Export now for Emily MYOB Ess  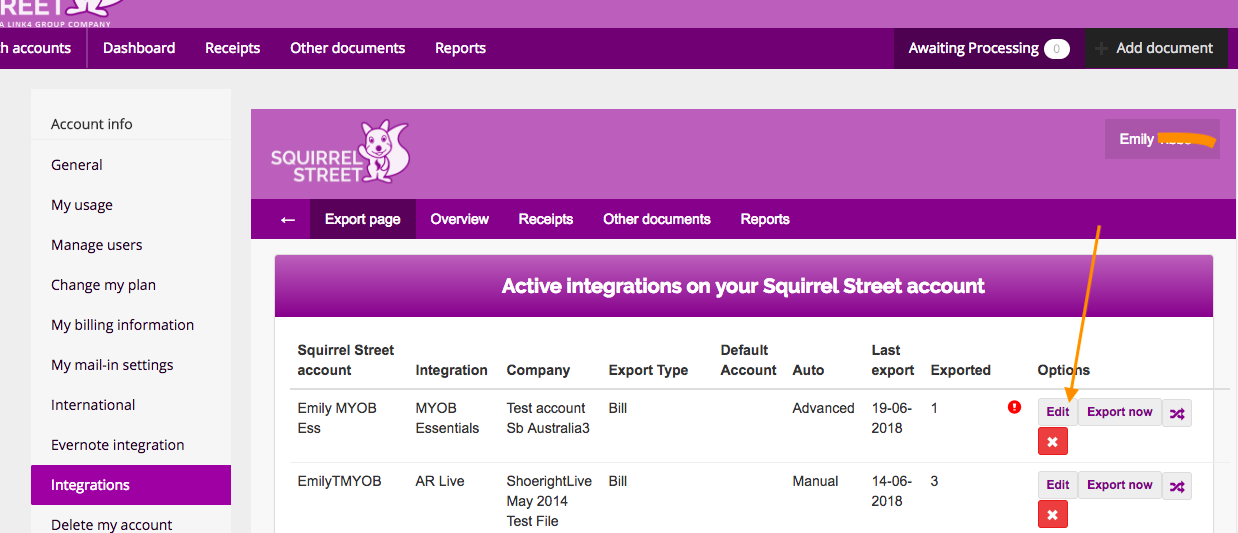click(1120, 412)
